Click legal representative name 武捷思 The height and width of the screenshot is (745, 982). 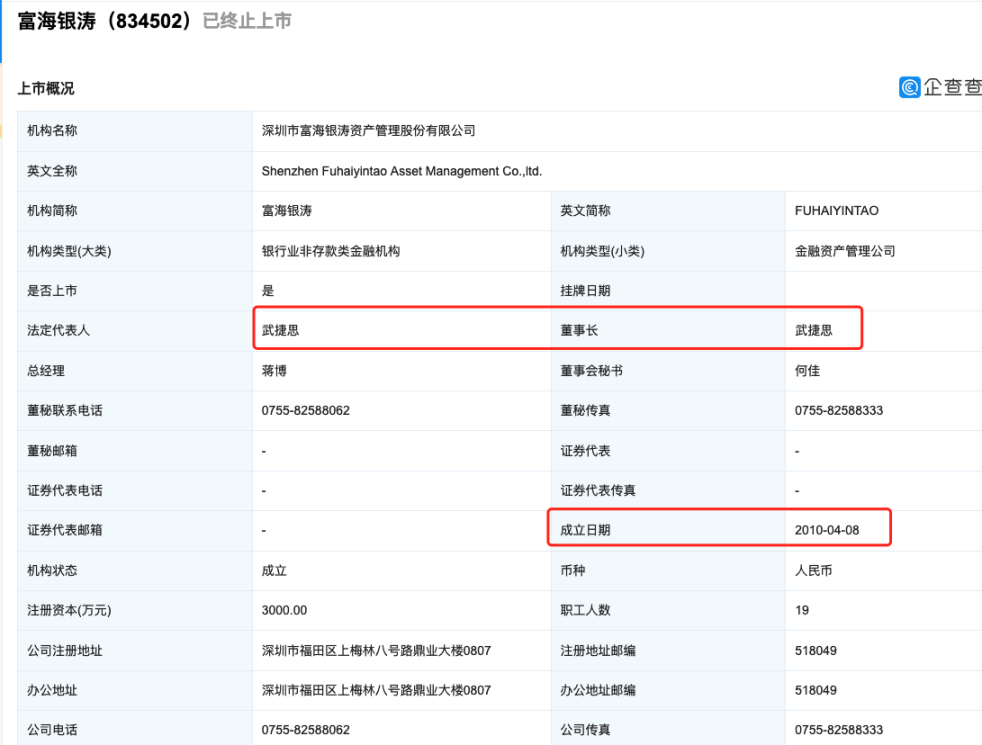click(281, 331)
